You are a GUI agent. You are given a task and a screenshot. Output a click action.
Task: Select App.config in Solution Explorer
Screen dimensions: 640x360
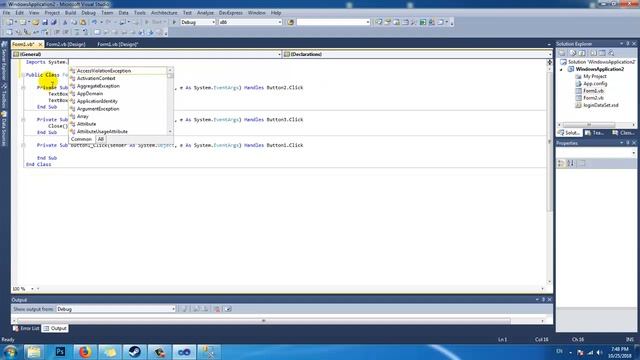tap(595, 84)
